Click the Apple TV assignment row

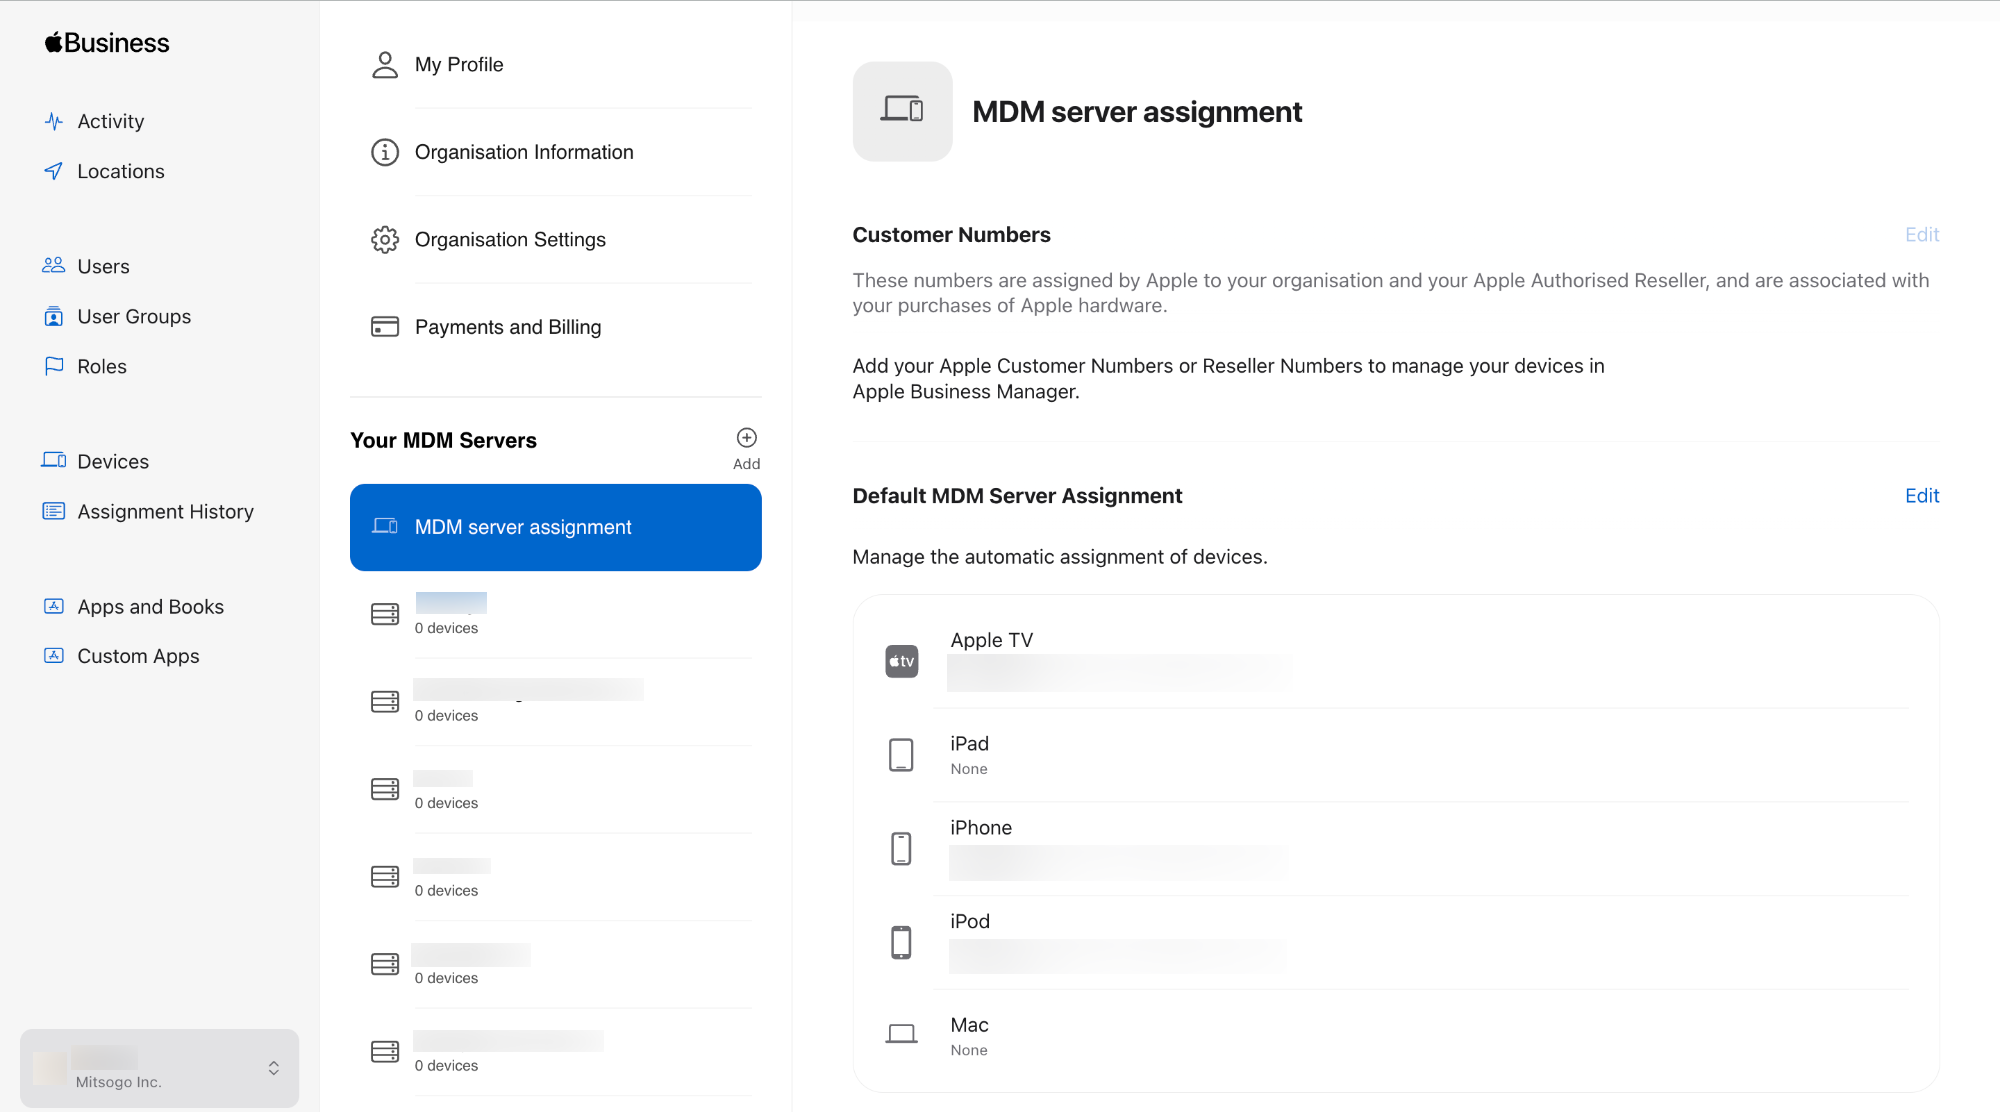1396,660
